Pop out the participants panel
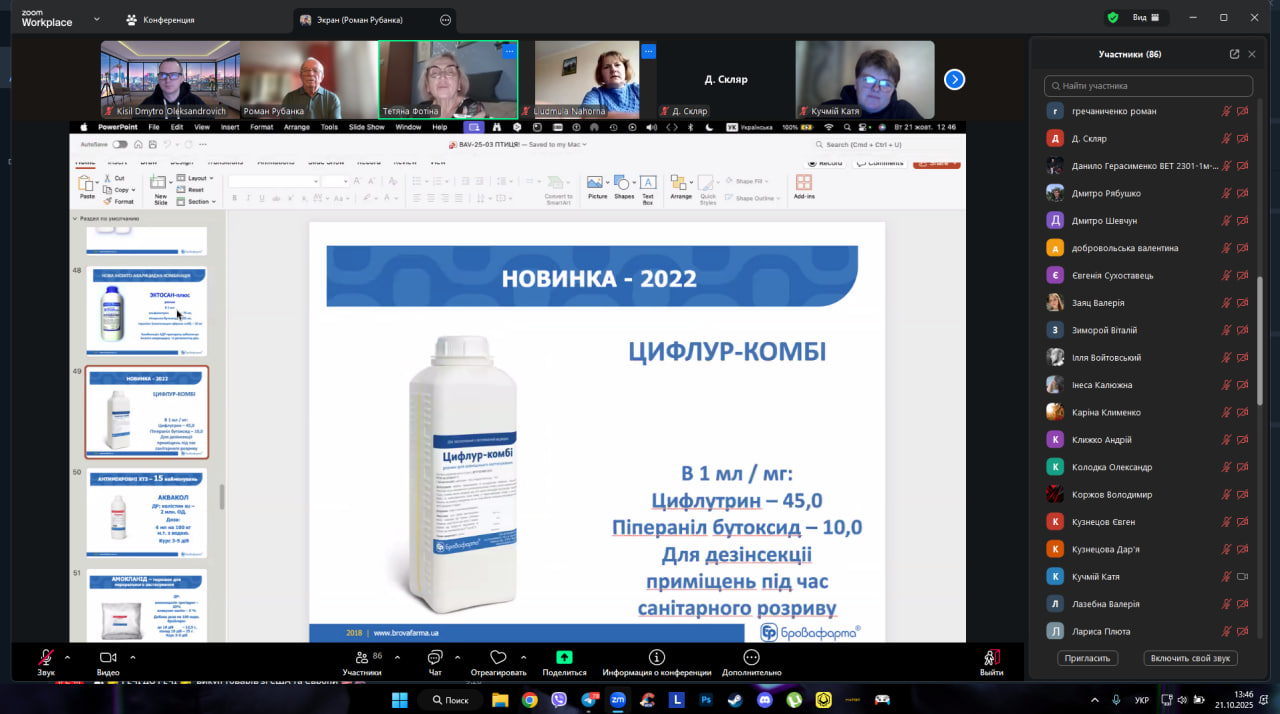 1234,54
